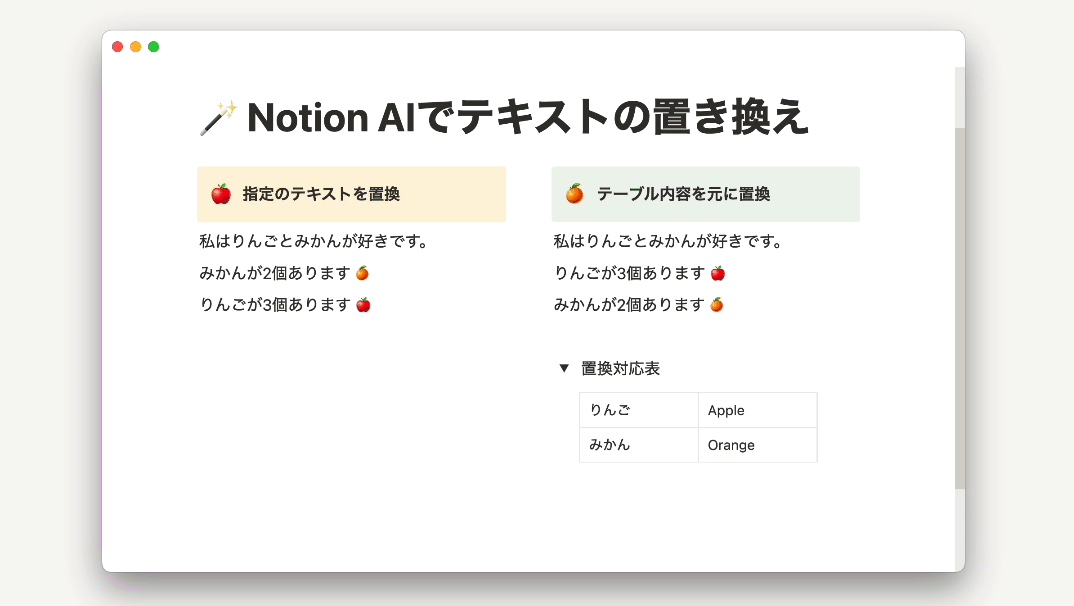The width and height of the screenshot is (1074, 606).
Task: Click the vertical scrollbar thumb
Action: coord(960,308)
